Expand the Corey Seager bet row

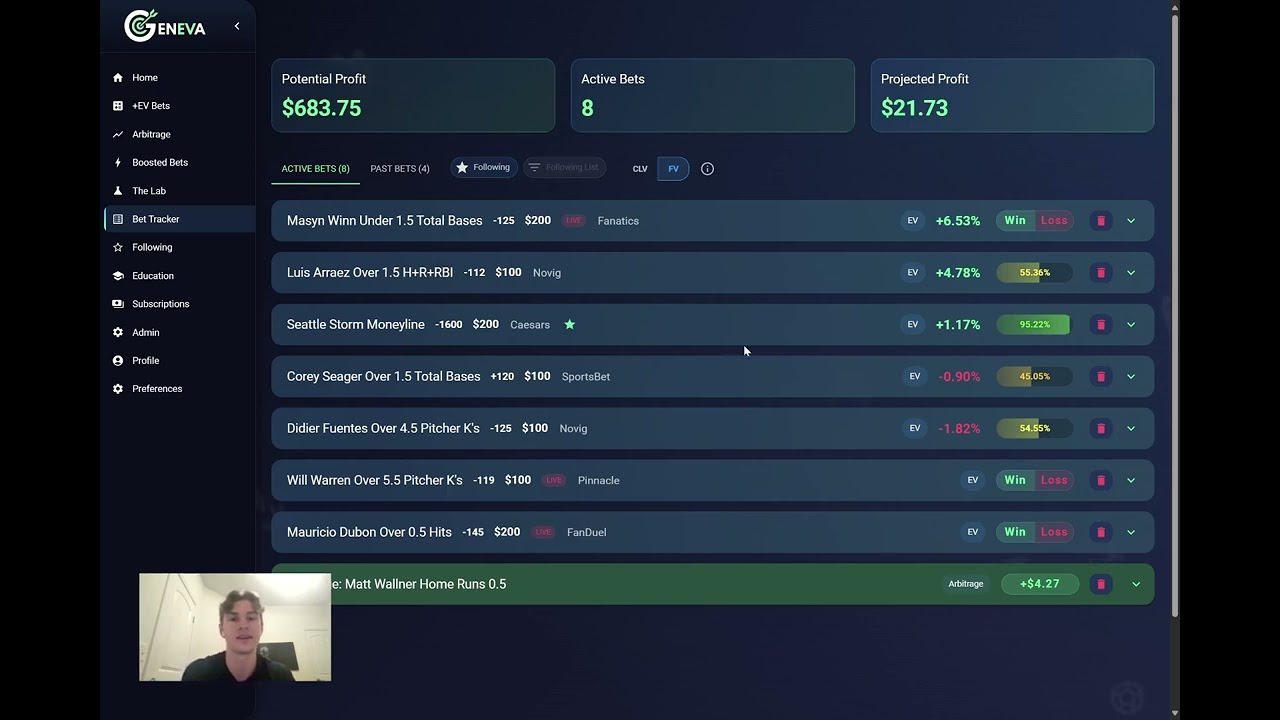[x=1131, y=377]
